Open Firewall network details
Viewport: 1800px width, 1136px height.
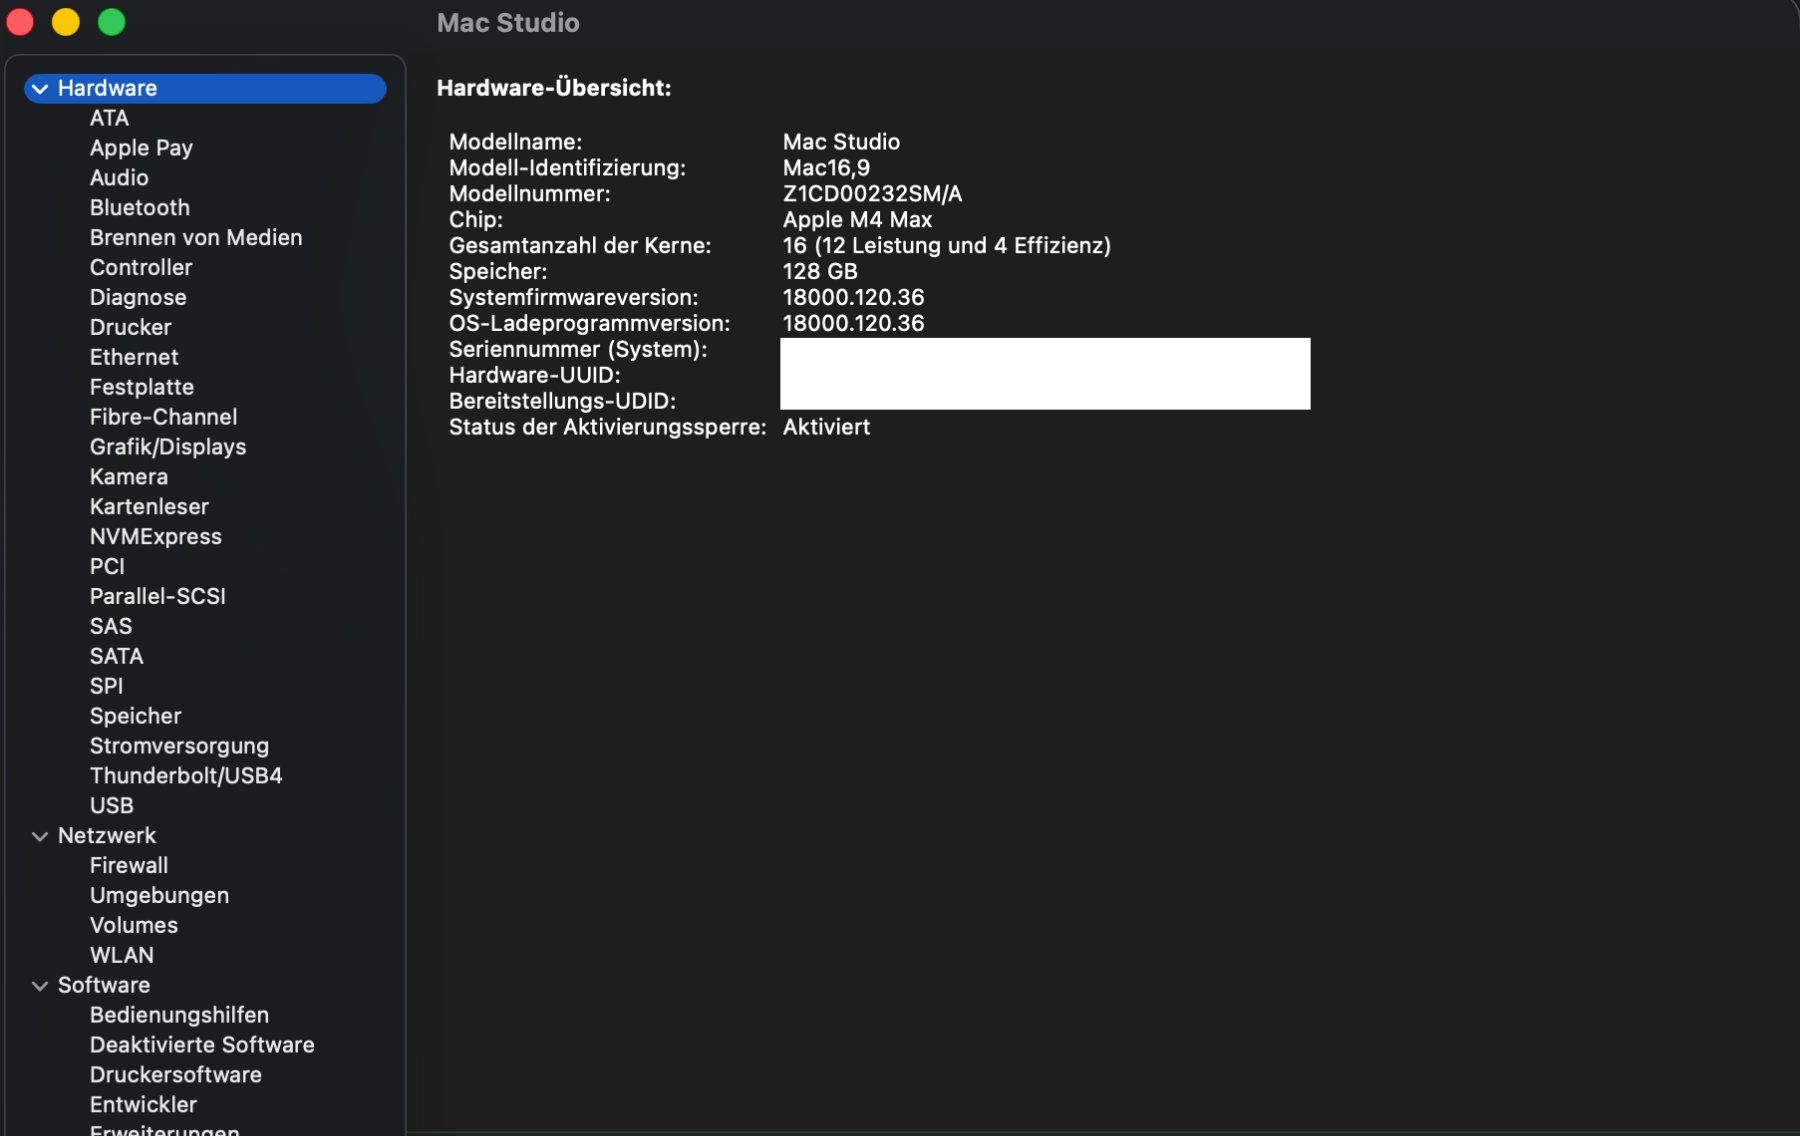[129, 866]
